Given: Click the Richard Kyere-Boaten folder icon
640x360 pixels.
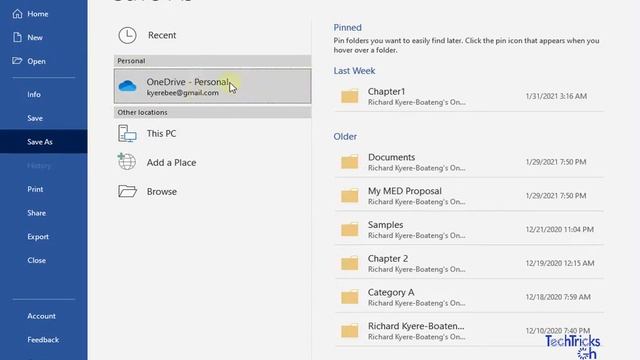Looking at the screenshot, I should [350, 331].
